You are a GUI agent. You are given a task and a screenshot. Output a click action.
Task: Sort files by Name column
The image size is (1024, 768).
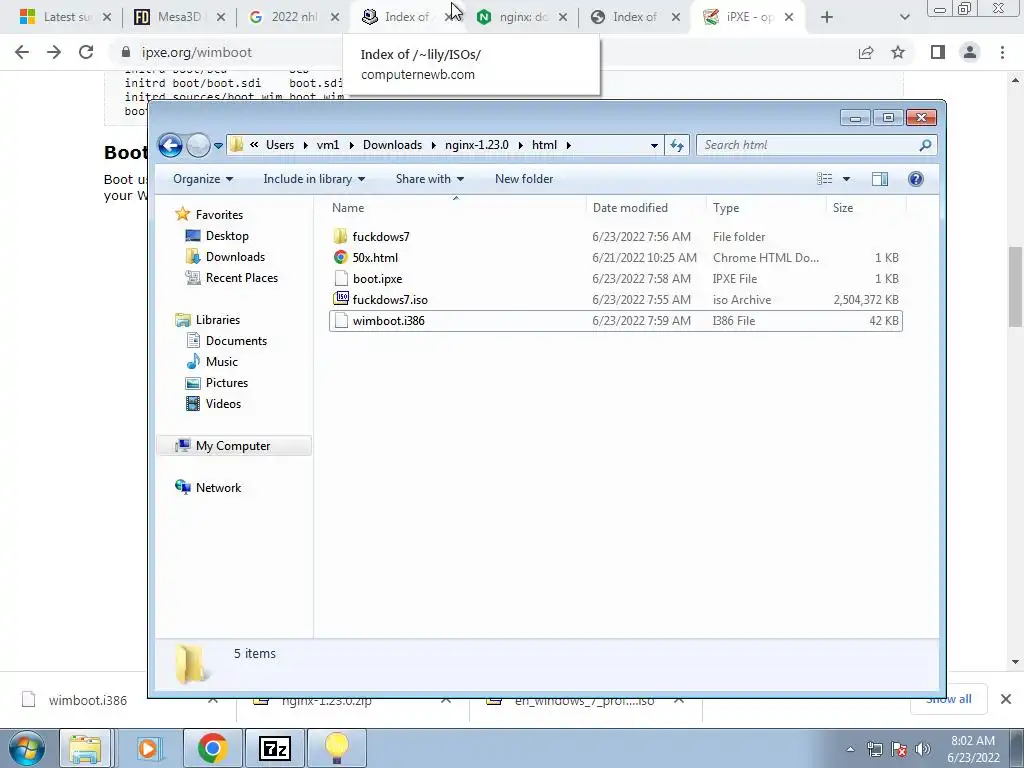pos(456,208)
